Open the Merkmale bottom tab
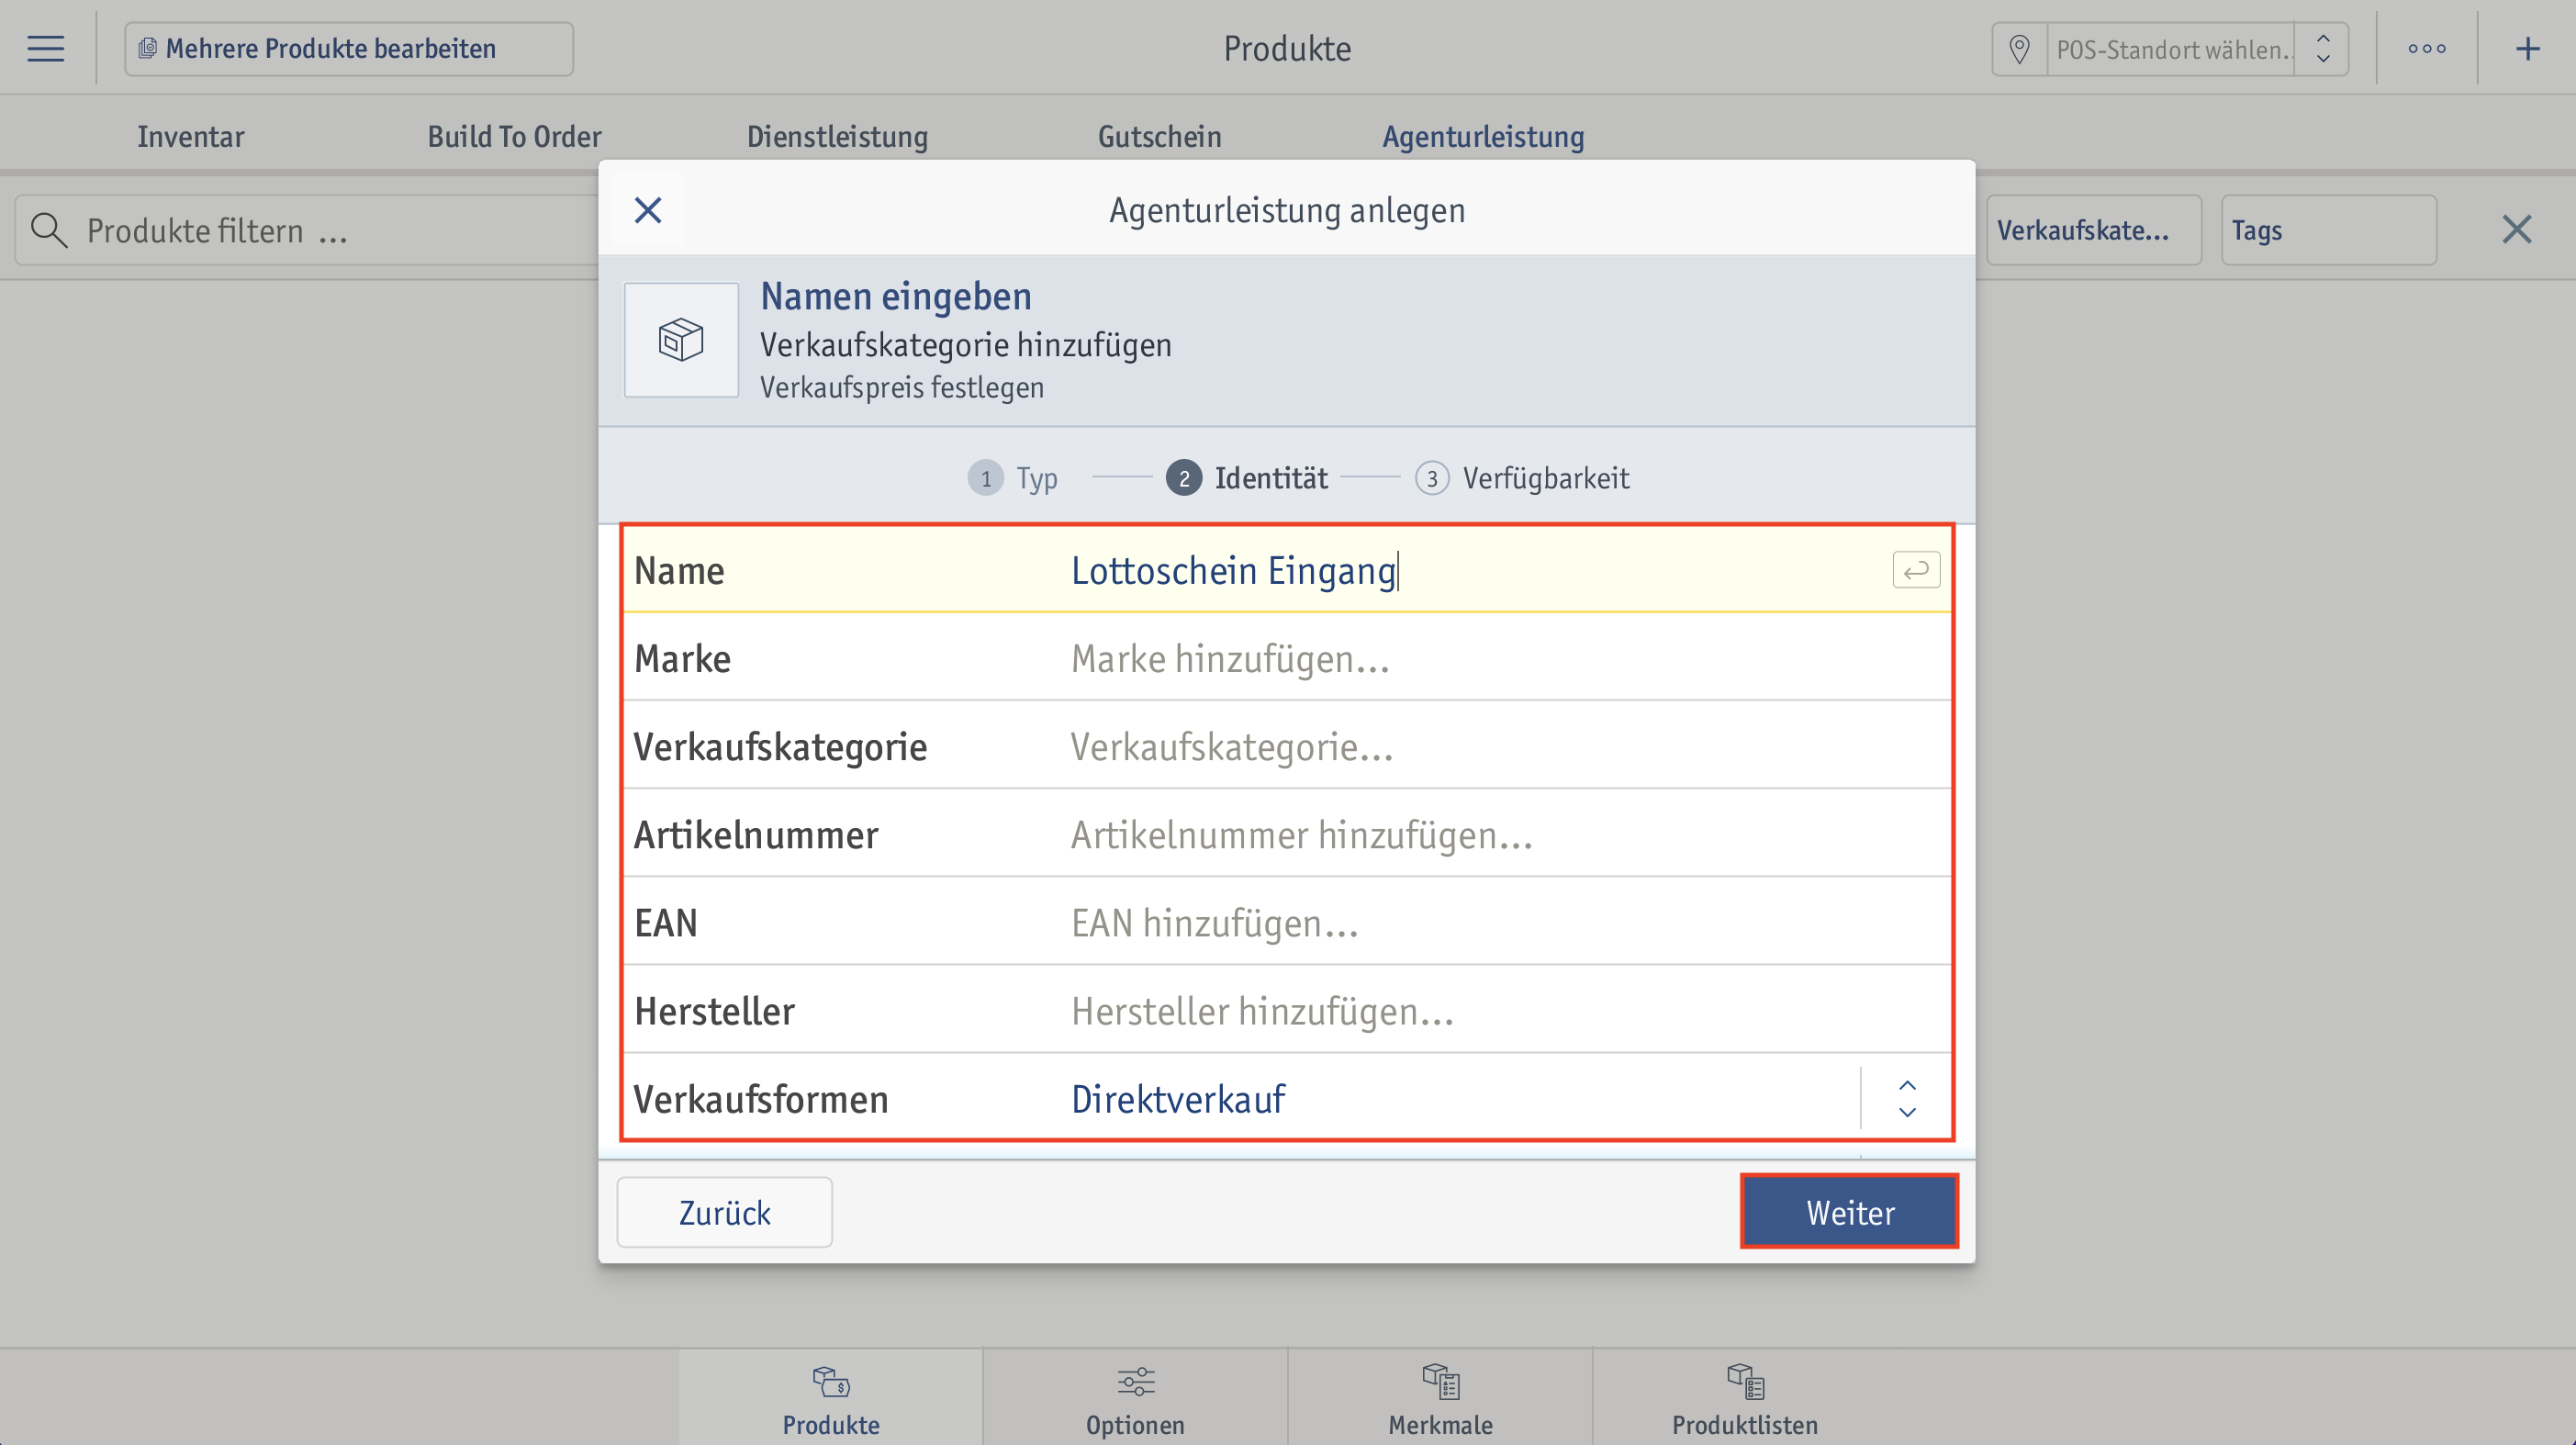 (1440, 1399)
